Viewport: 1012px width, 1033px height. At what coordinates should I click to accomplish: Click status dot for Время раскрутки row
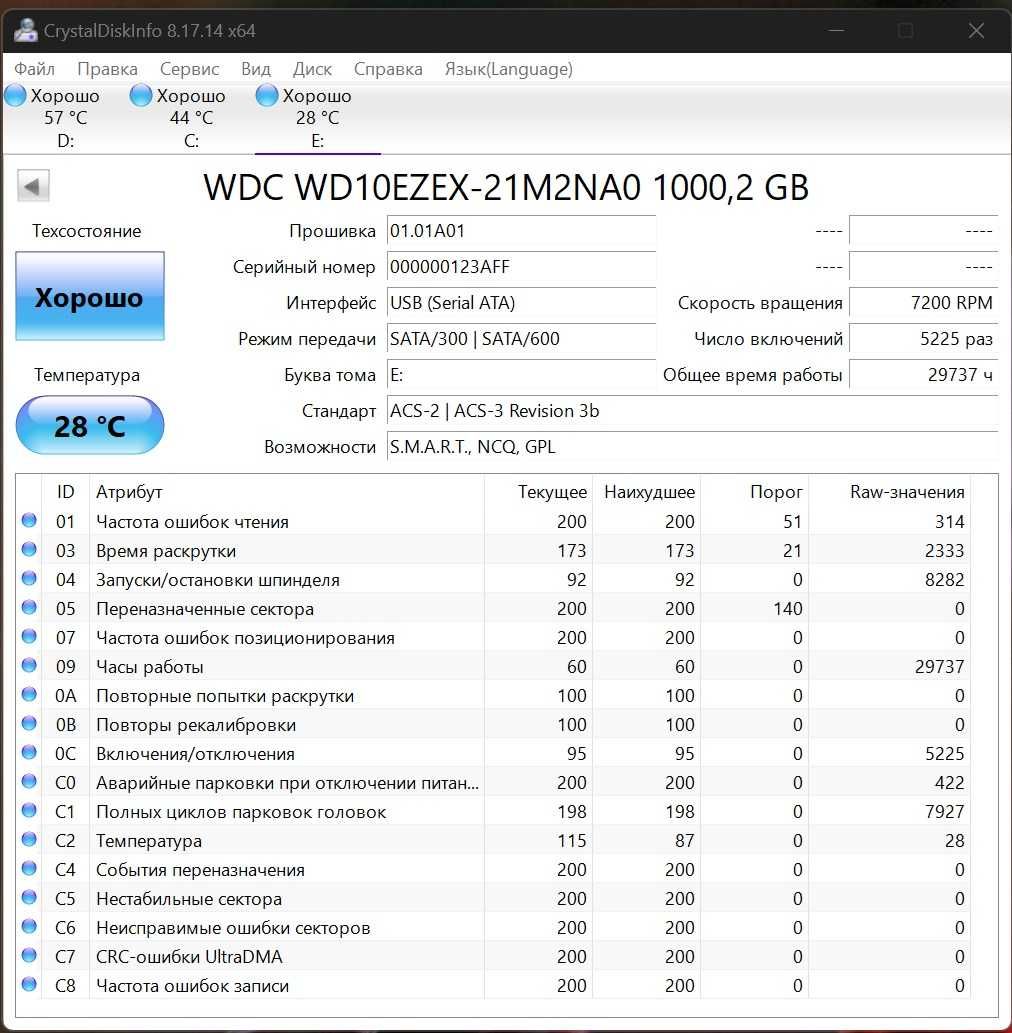[29, 549]
